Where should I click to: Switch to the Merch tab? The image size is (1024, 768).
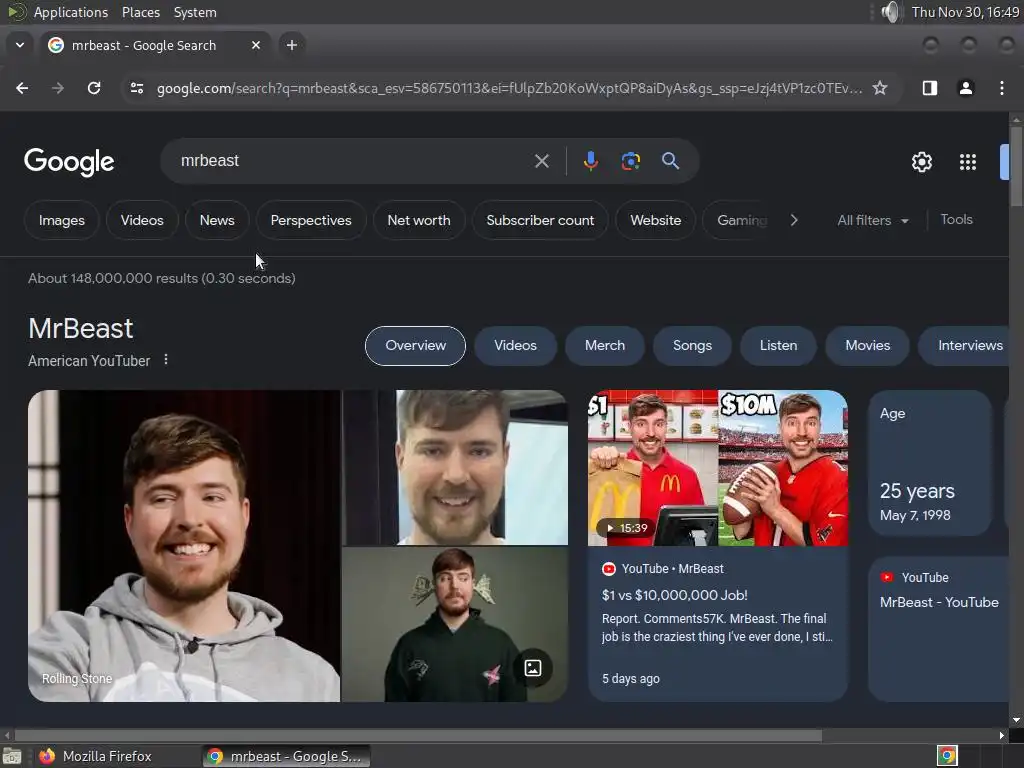pyautogui.click(x=605, y=345)
